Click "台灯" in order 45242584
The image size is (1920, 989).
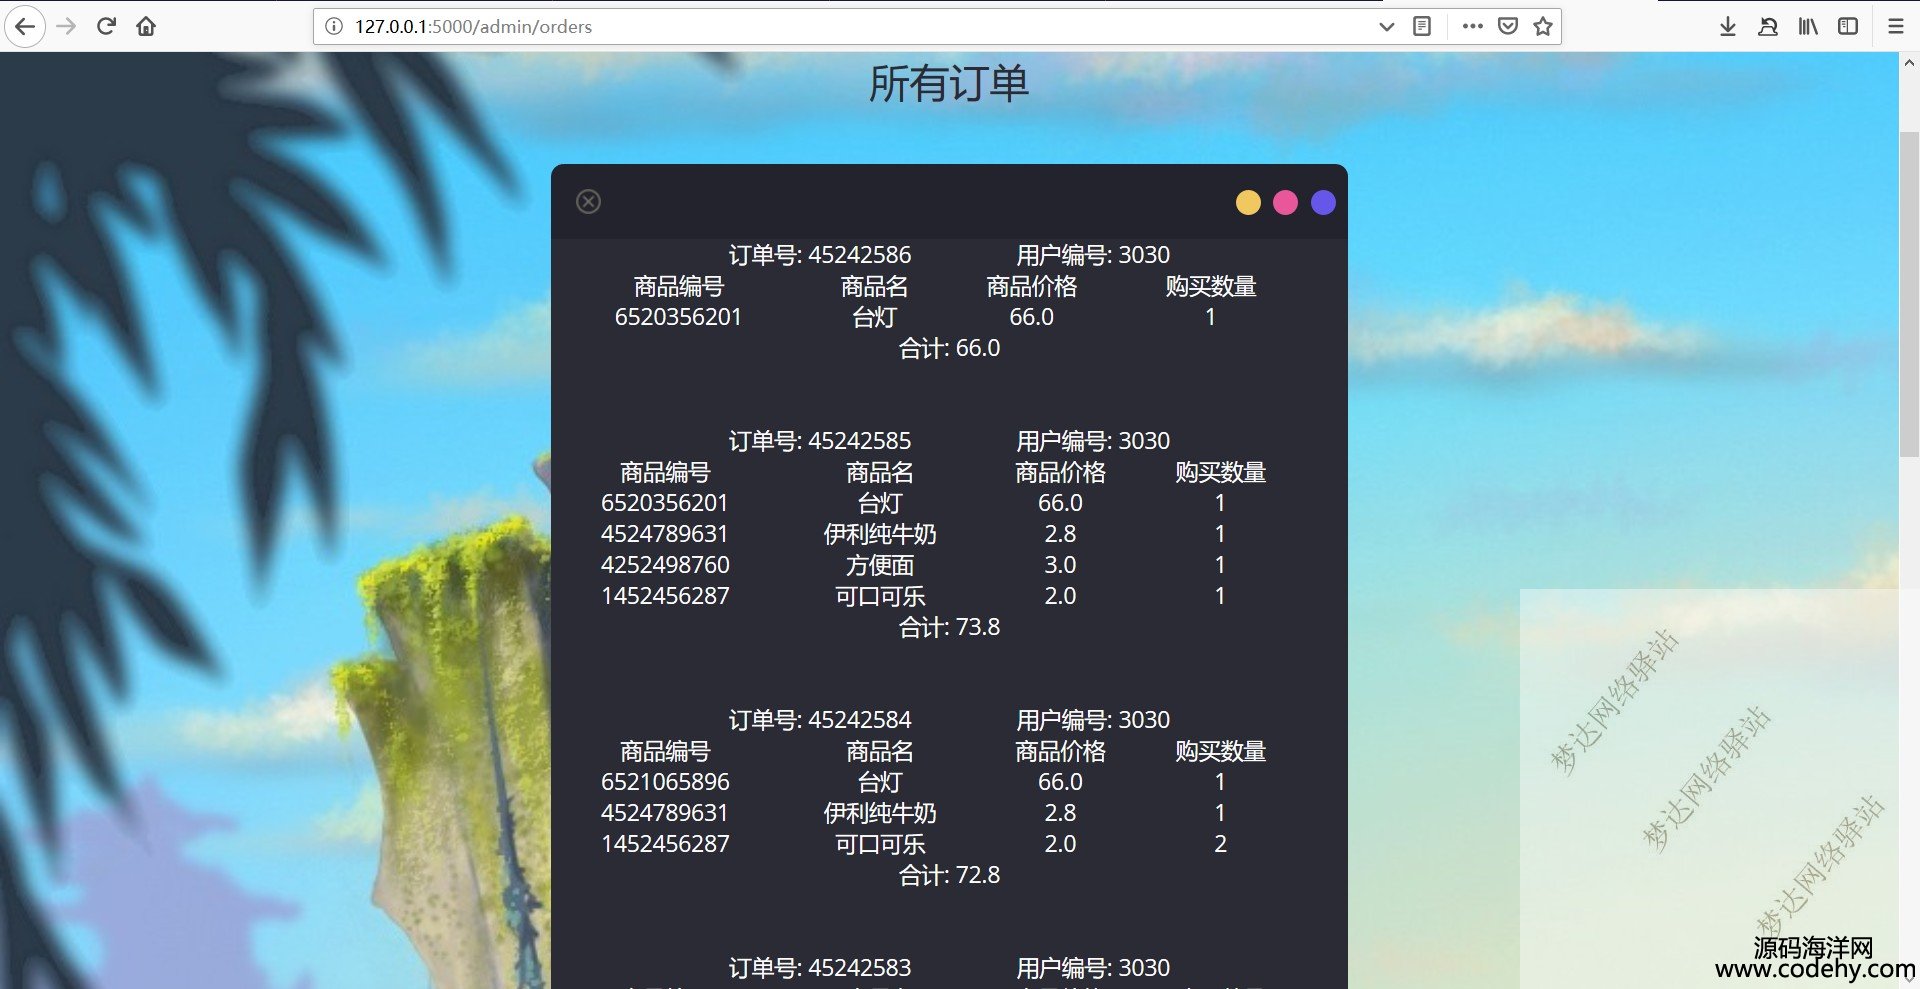(x=880, y=782)
